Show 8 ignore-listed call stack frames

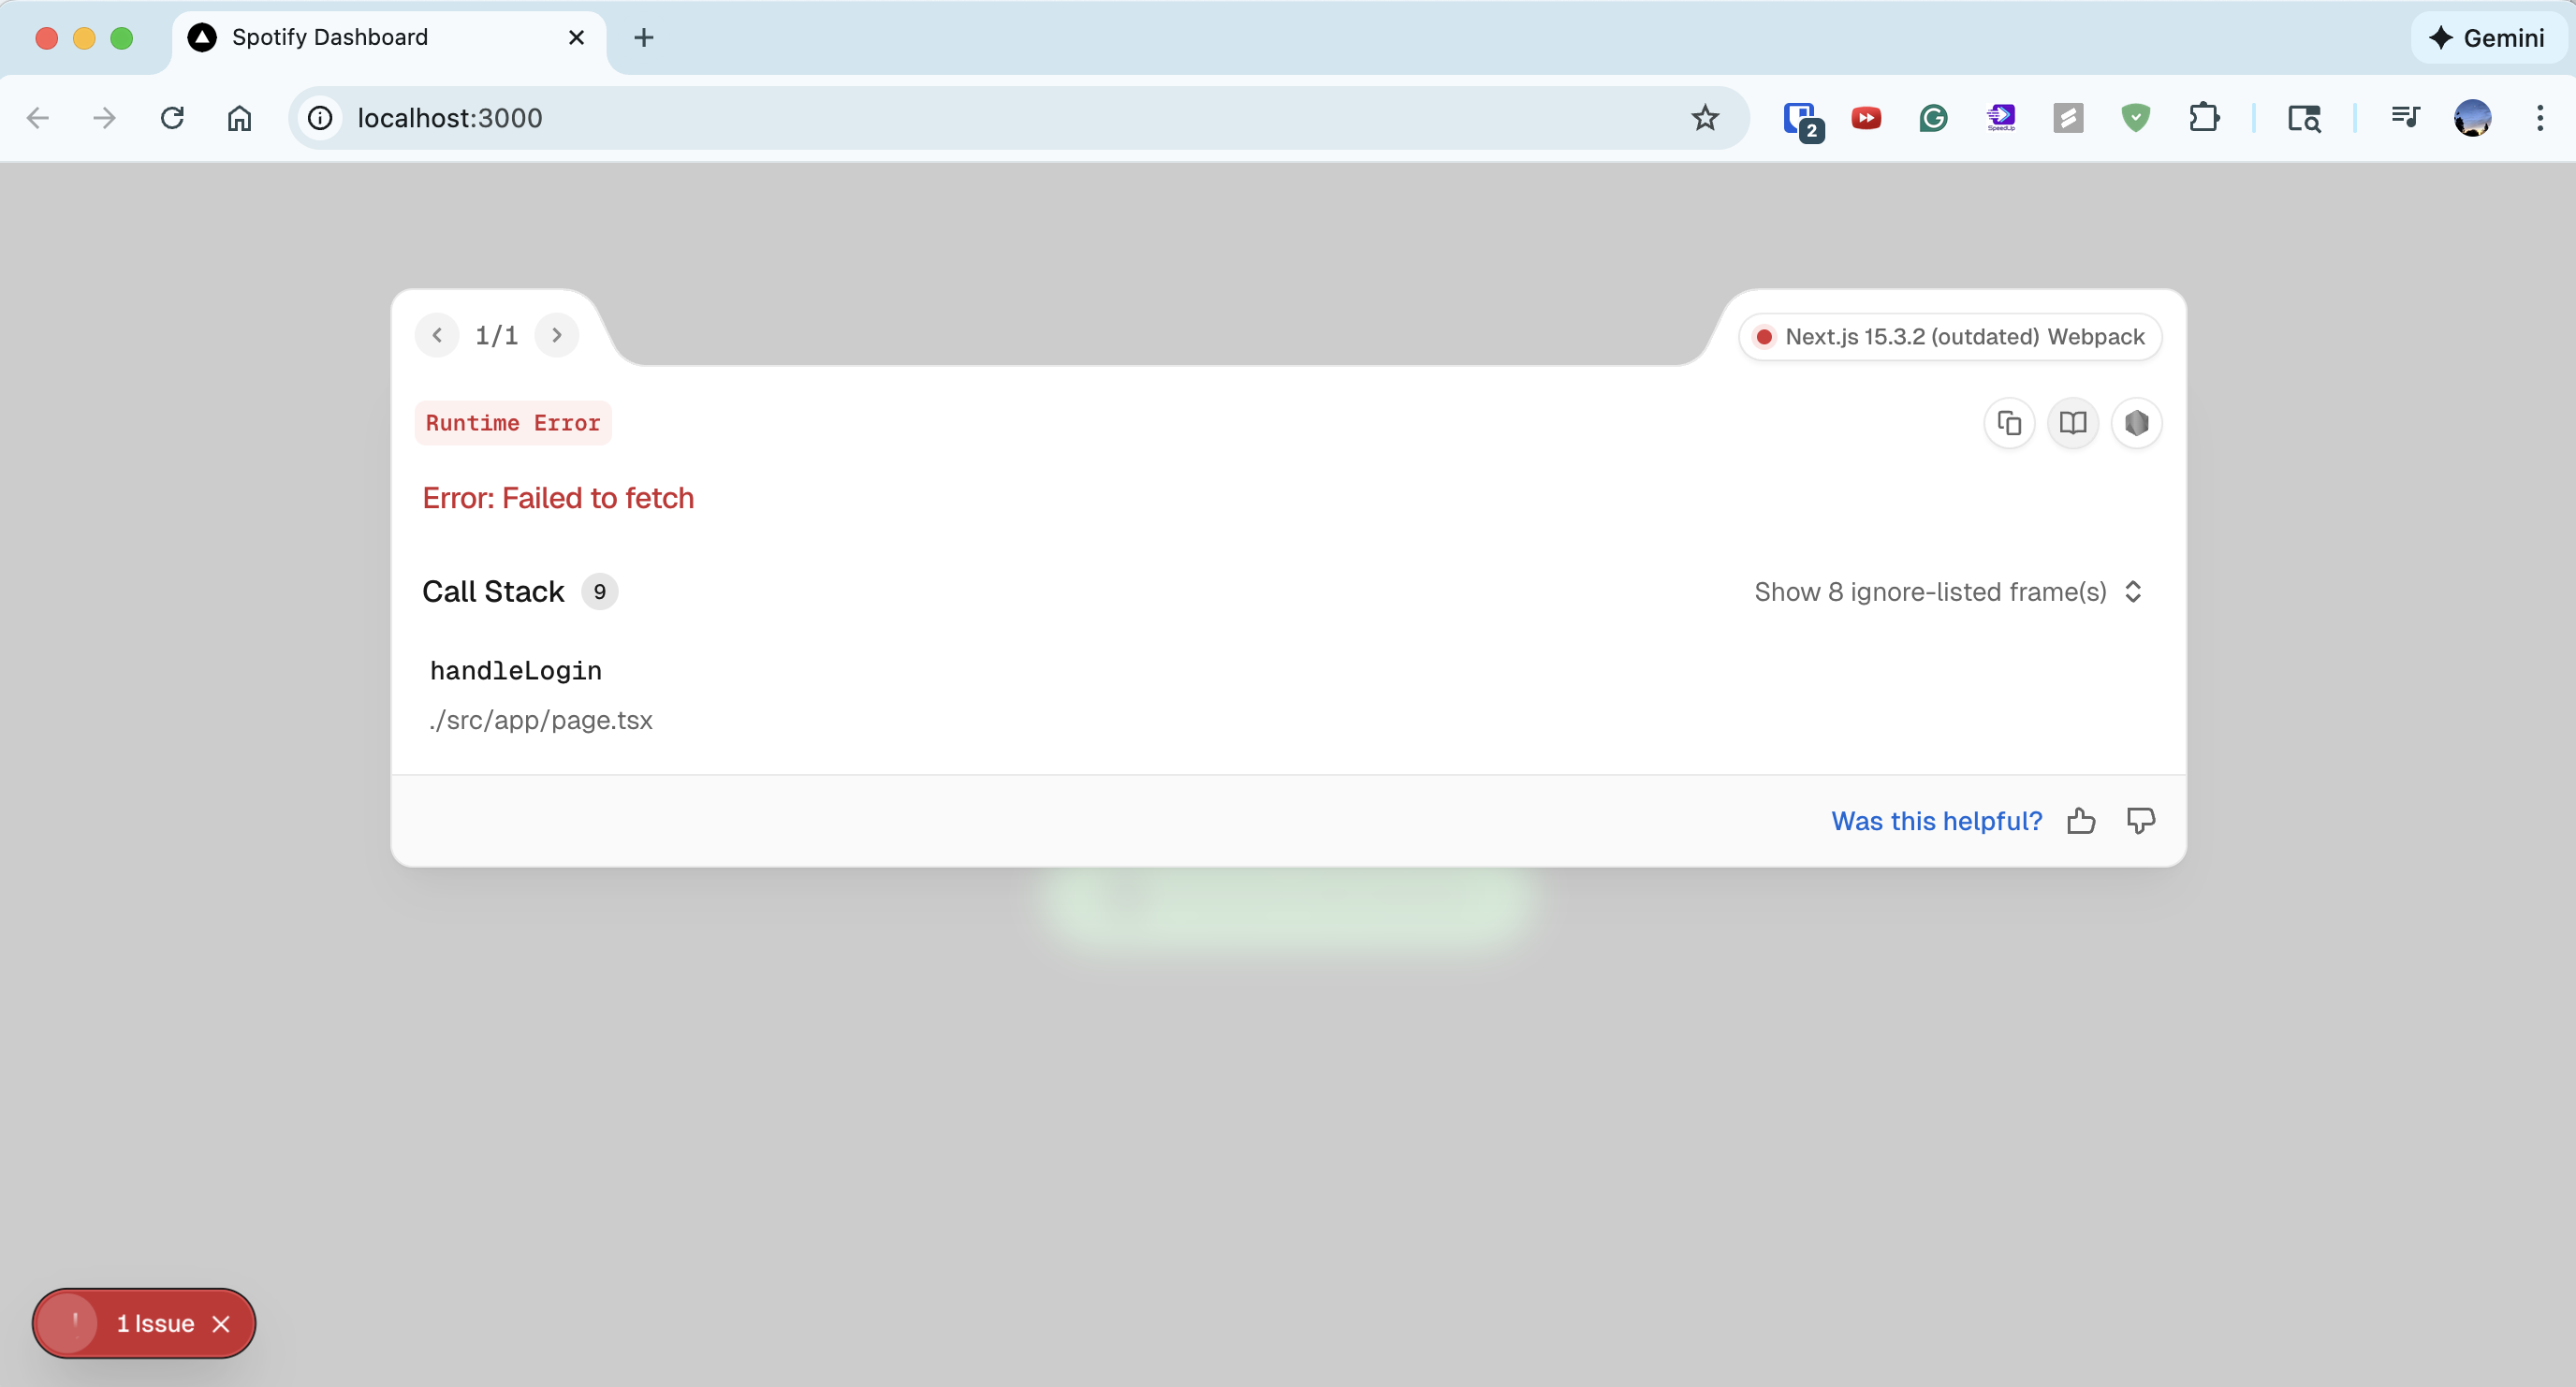click(1946, 591)
